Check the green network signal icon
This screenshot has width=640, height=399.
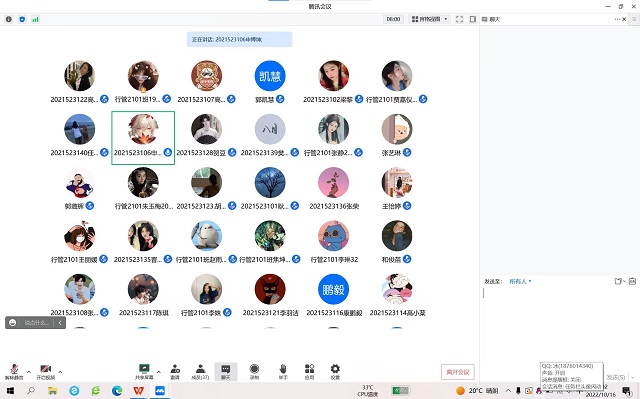pyautogui.click(x=35, y=19)
